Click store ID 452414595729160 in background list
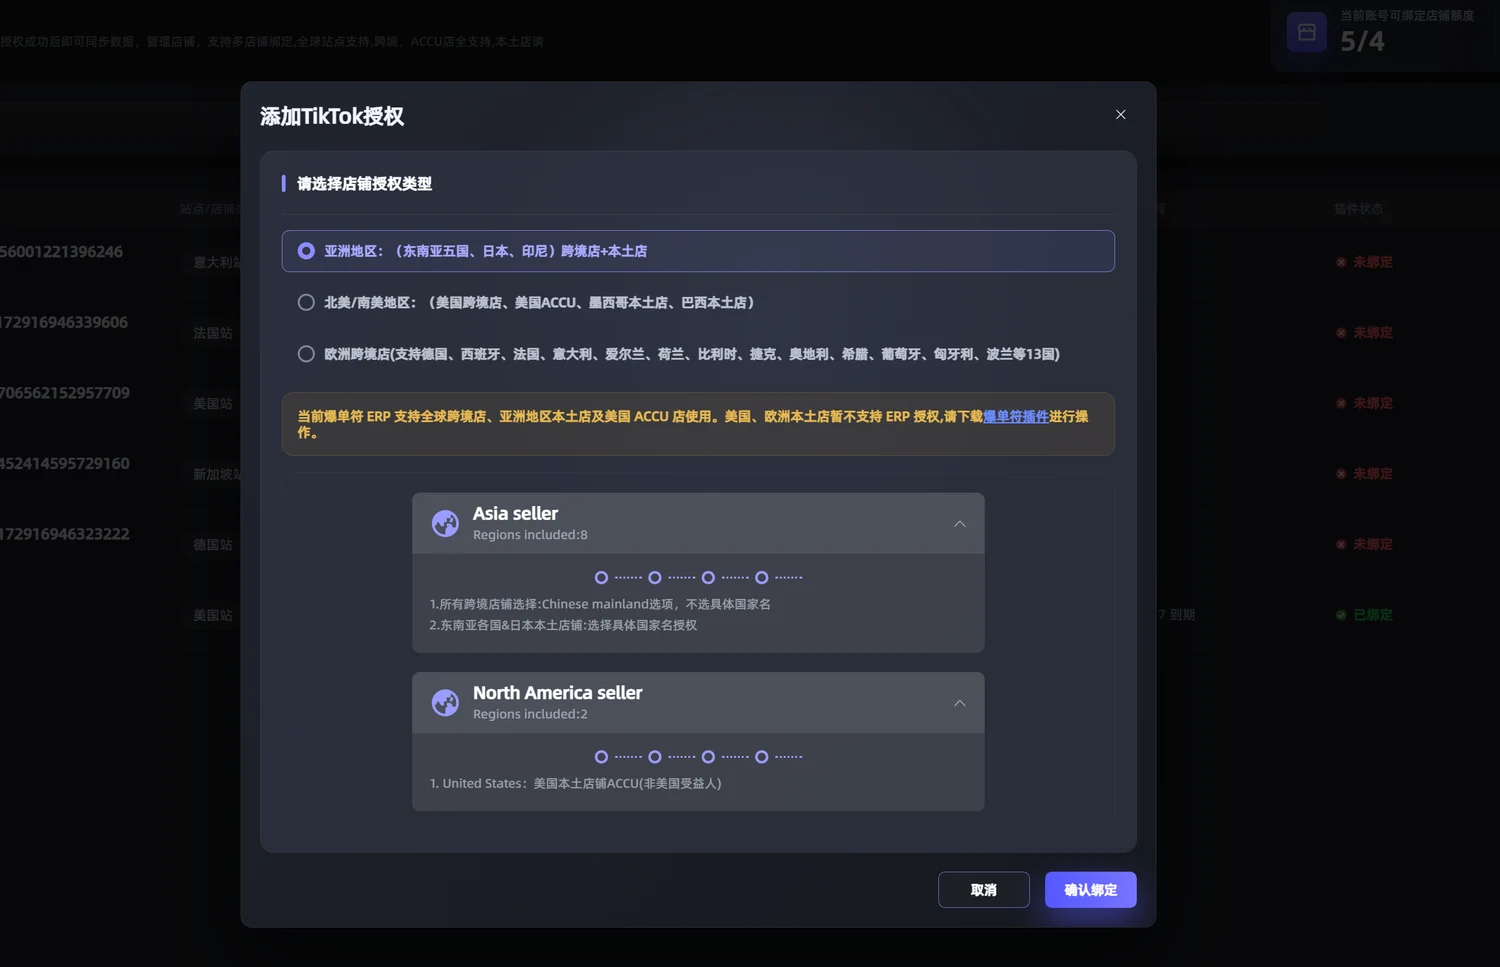This screenshot has height=967, width=1500. (x=65, y=463)
